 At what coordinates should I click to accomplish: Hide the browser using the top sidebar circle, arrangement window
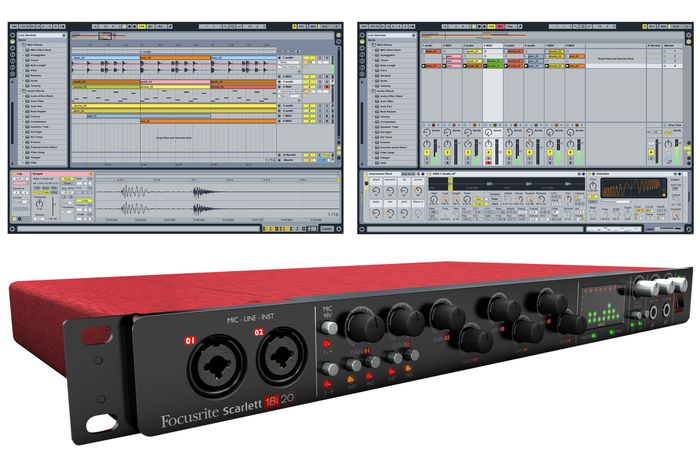[x=12, y=35]
